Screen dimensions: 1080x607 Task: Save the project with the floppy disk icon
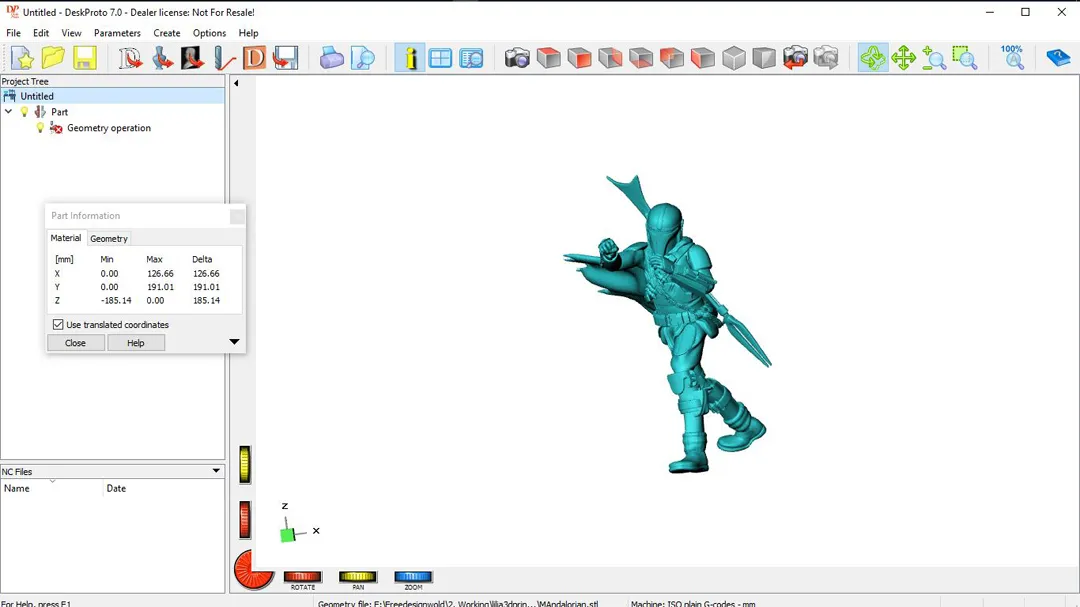tap(84, 58)
